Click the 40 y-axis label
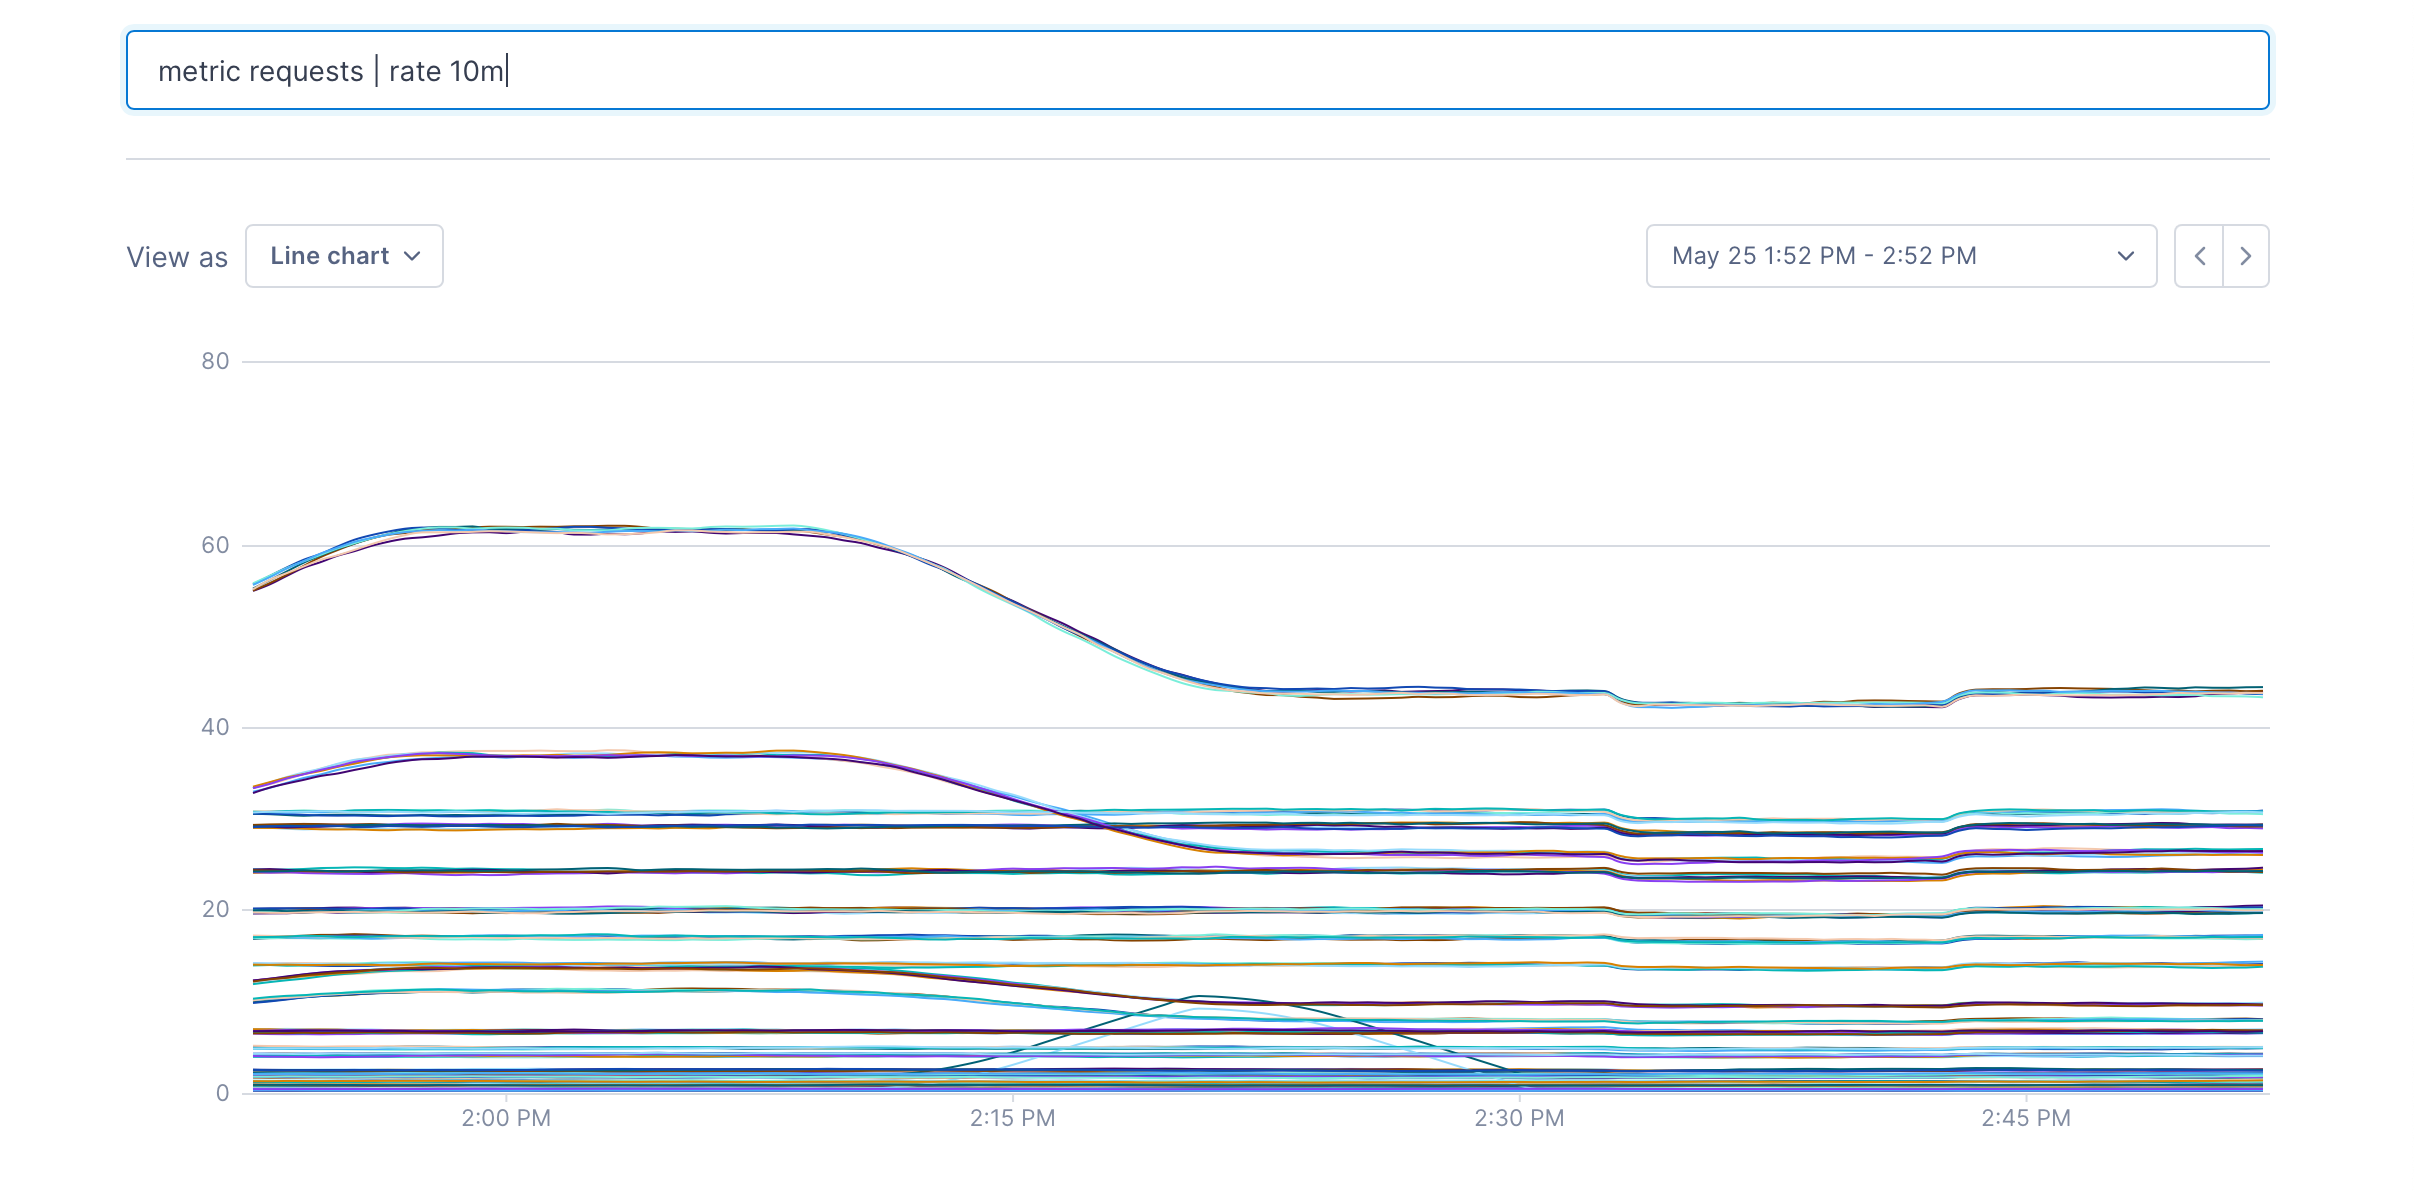The image size is (2414, 1192). (215, 727)
